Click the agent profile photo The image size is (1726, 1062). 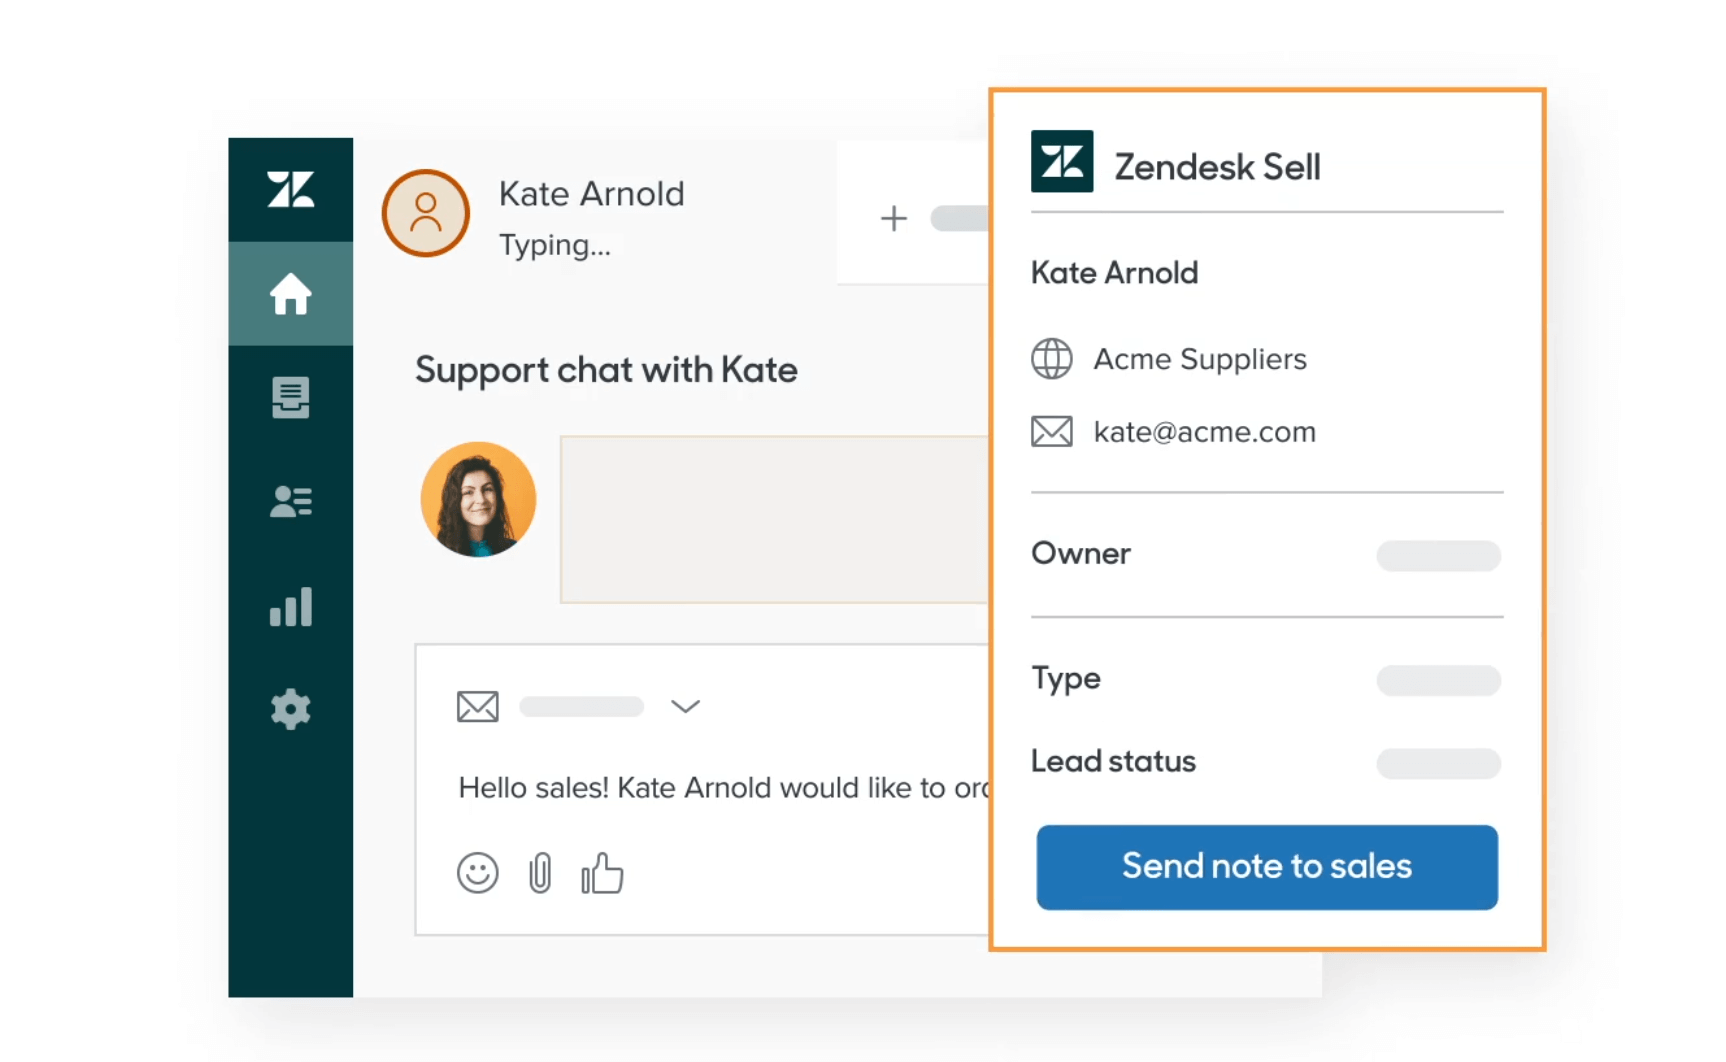point(478,499)
